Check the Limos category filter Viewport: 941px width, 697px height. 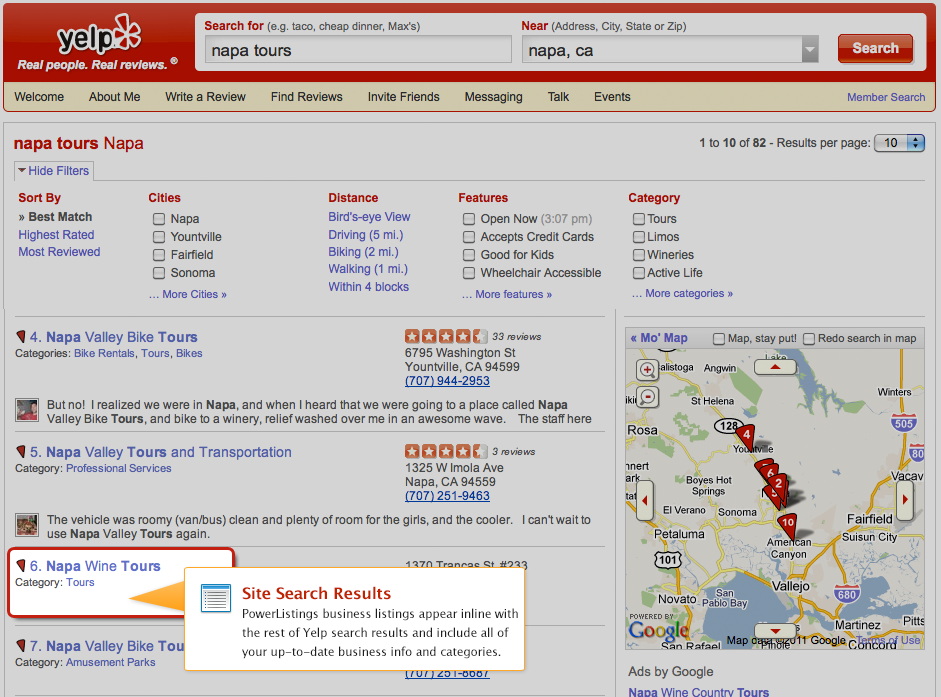point(639,237)
